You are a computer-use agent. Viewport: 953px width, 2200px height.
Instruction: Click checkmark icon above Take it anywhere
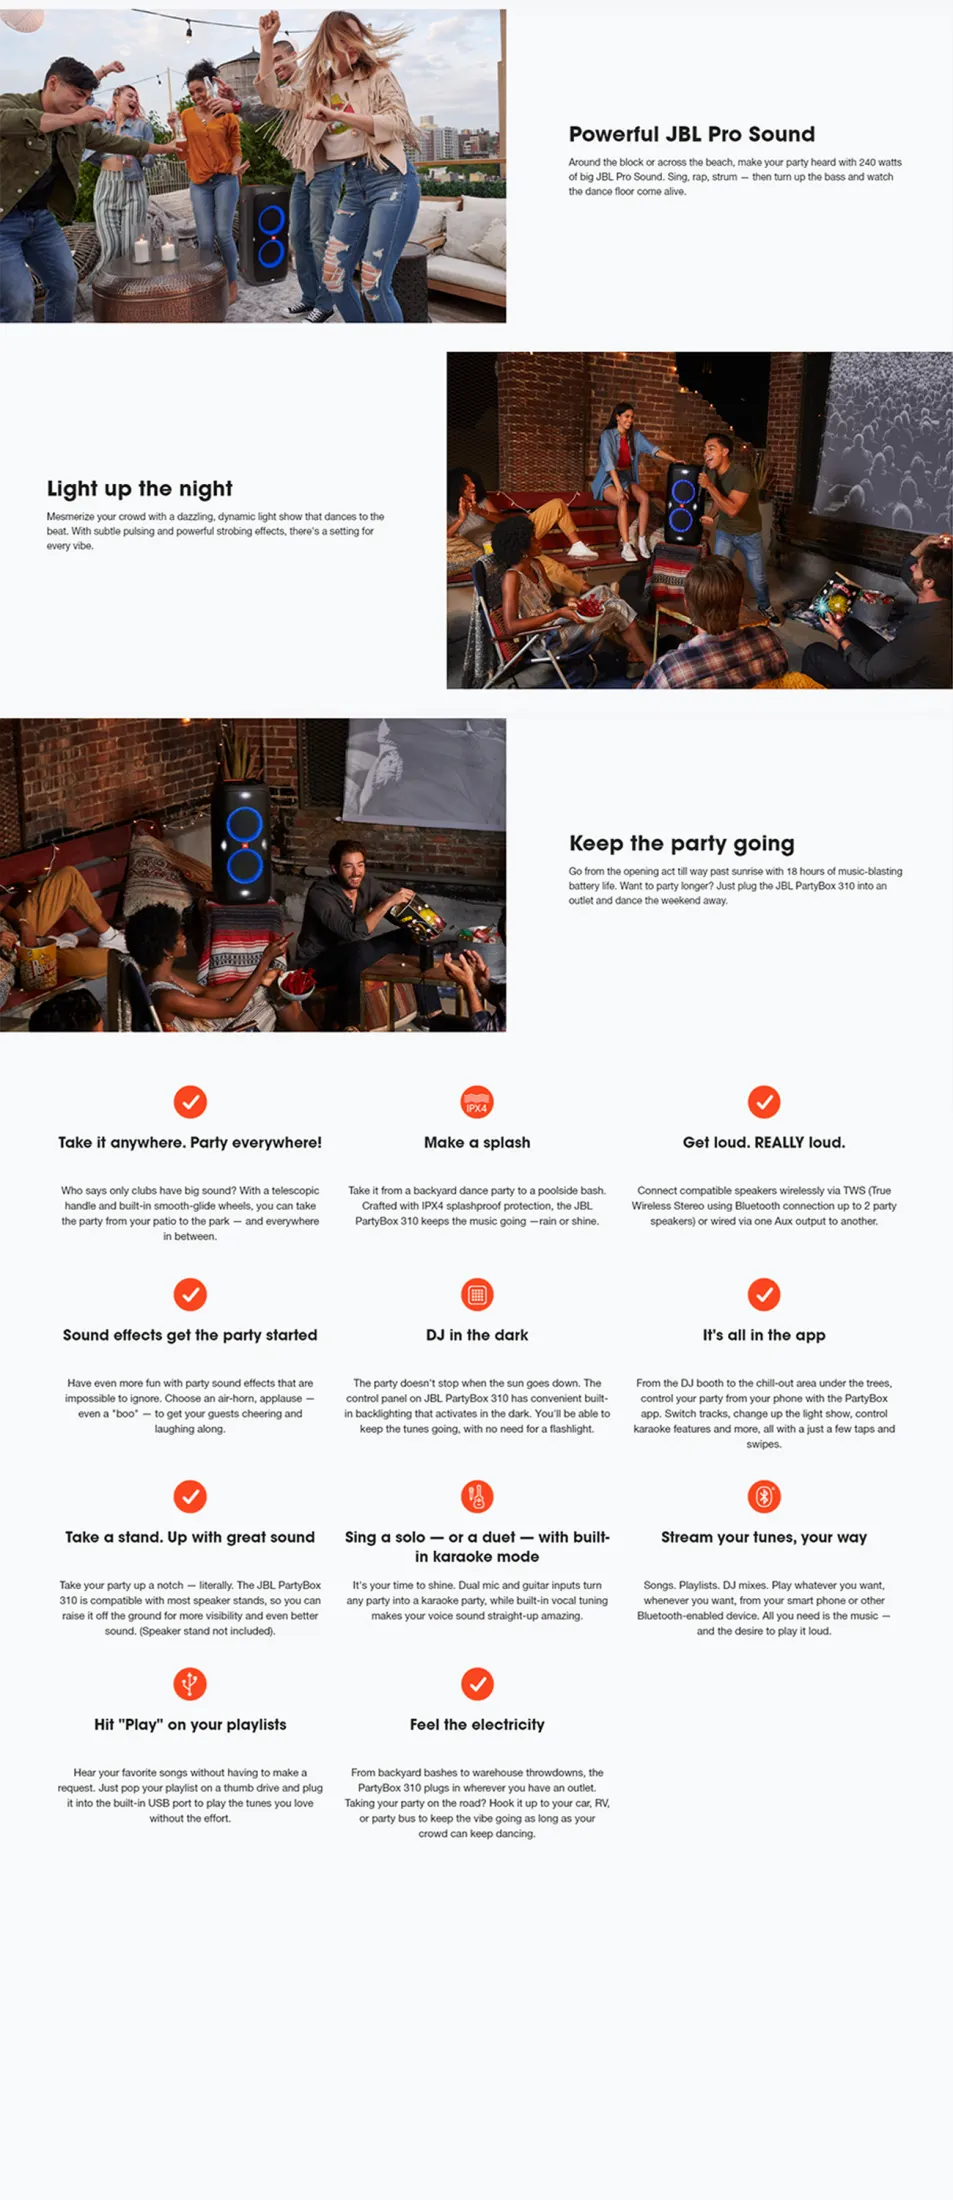click(x=190, y=1101)
